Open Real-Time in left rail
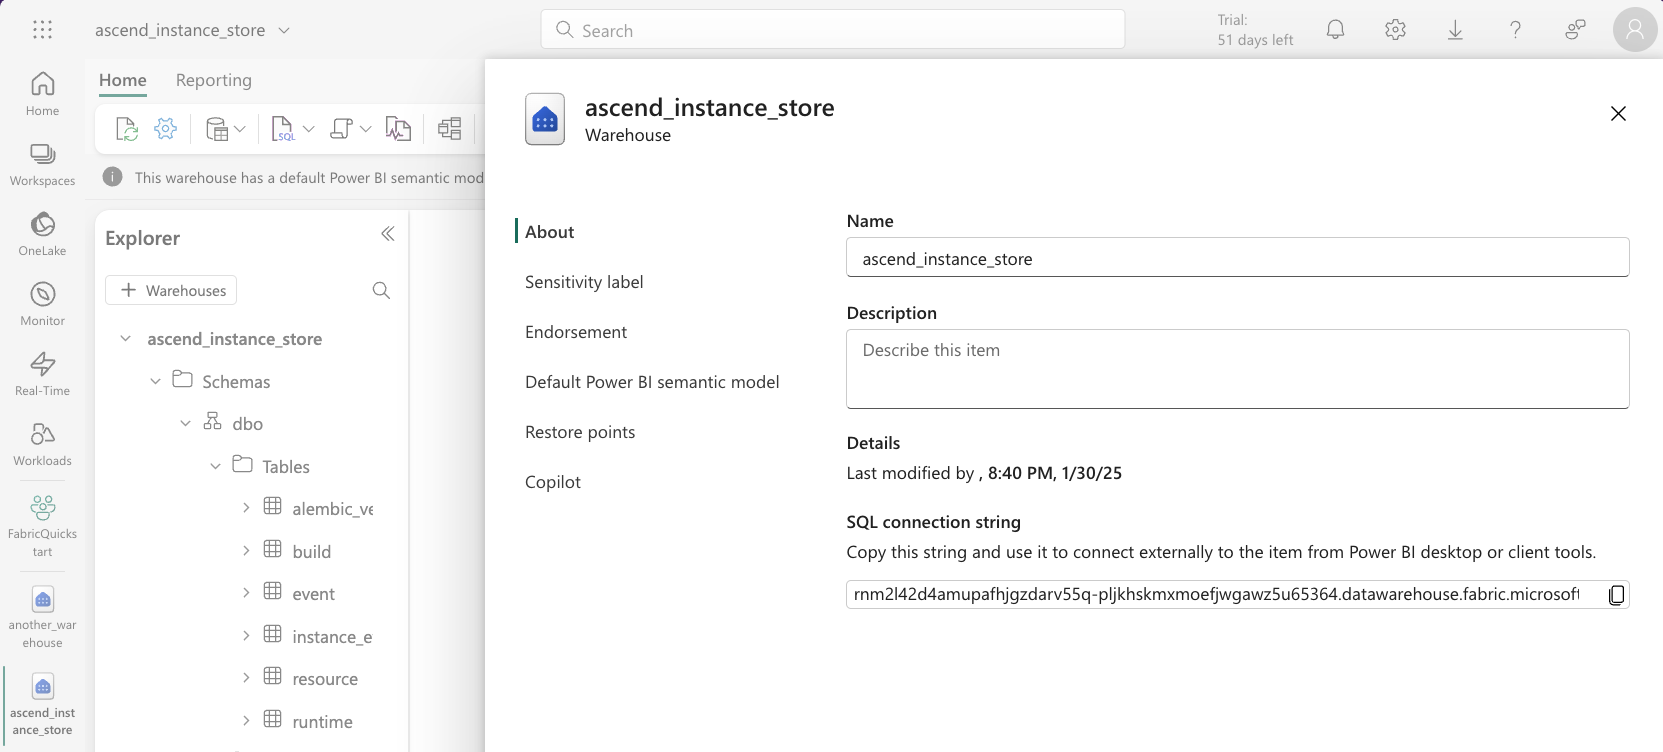 click(42, 374)
